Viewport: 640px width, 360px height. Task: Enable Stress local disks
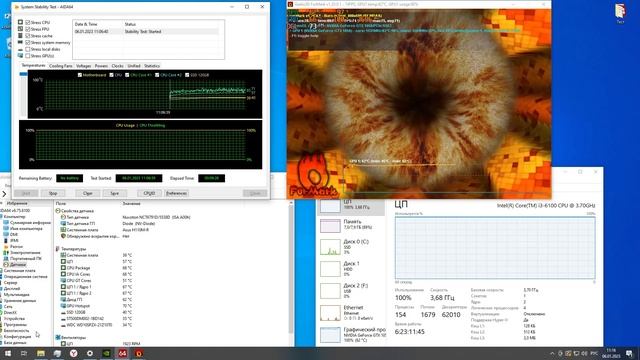(28, 49)
